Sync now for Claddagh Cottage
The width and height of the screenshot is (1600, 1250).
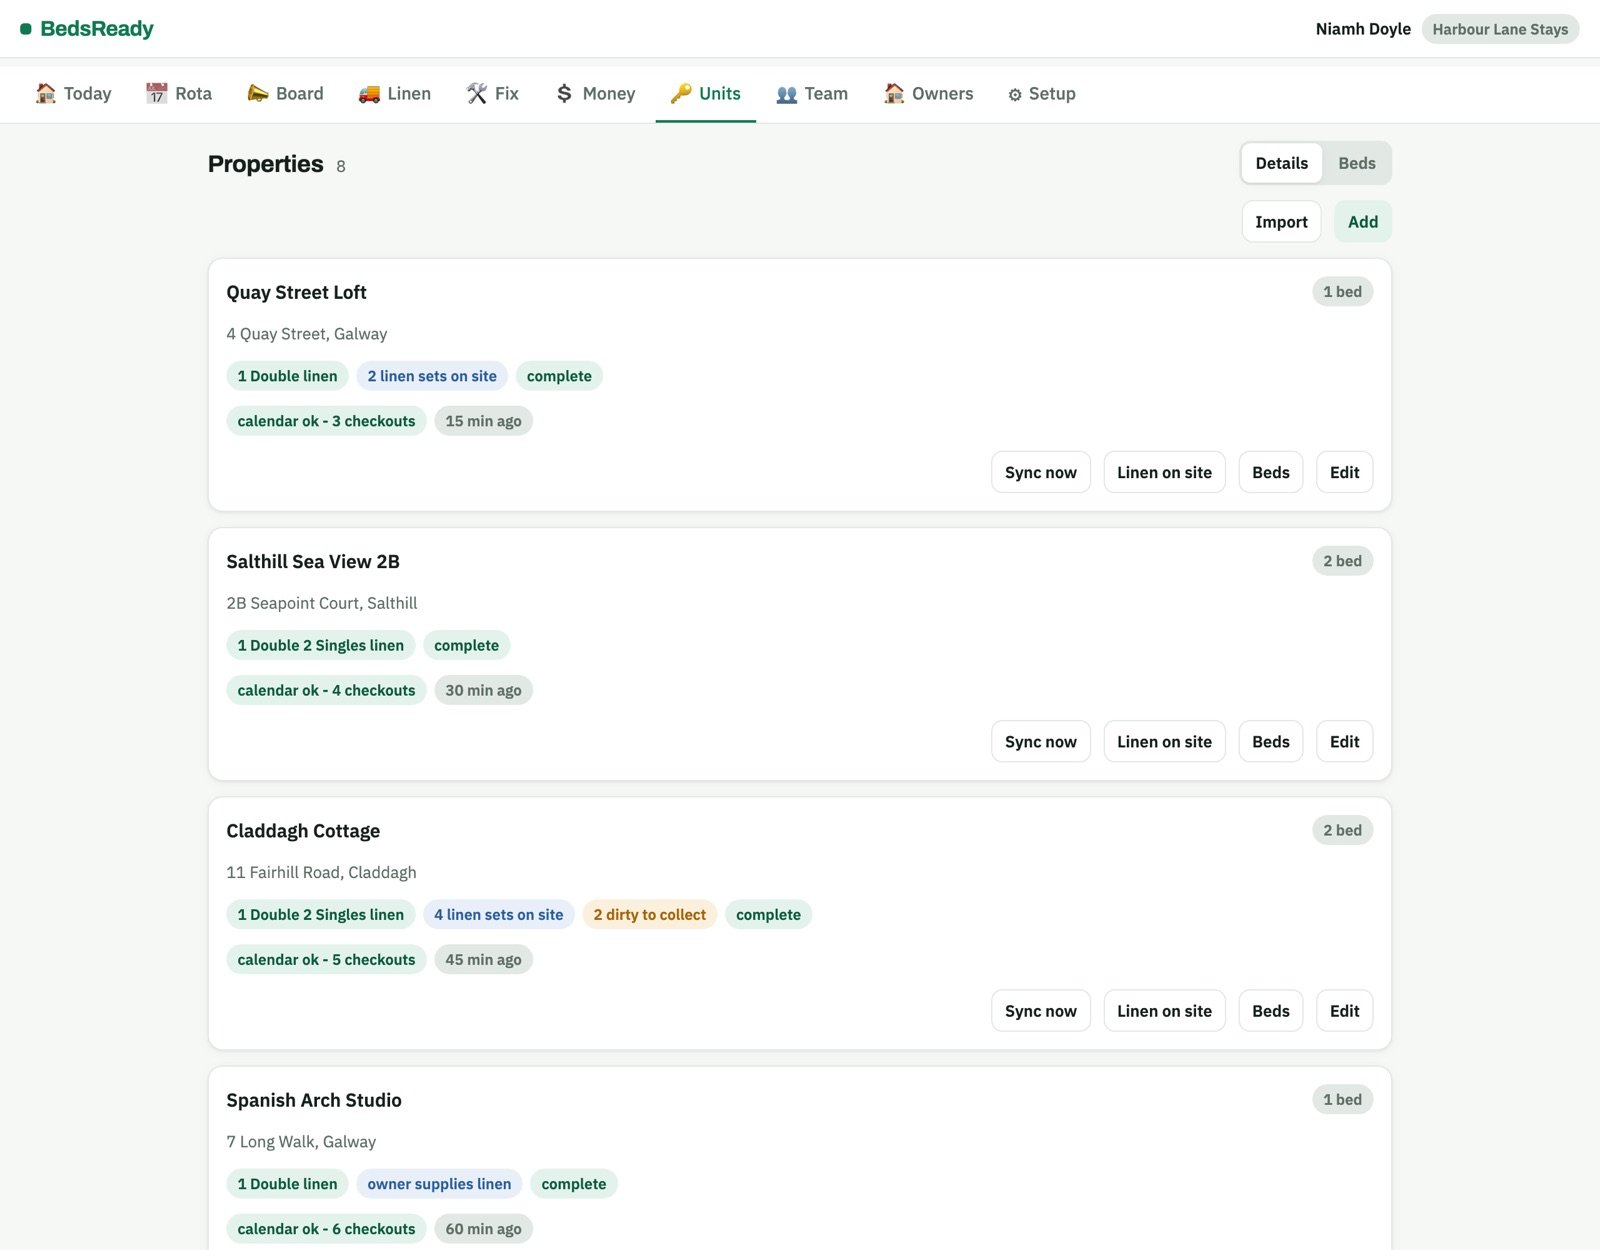coord(1041,1011)
